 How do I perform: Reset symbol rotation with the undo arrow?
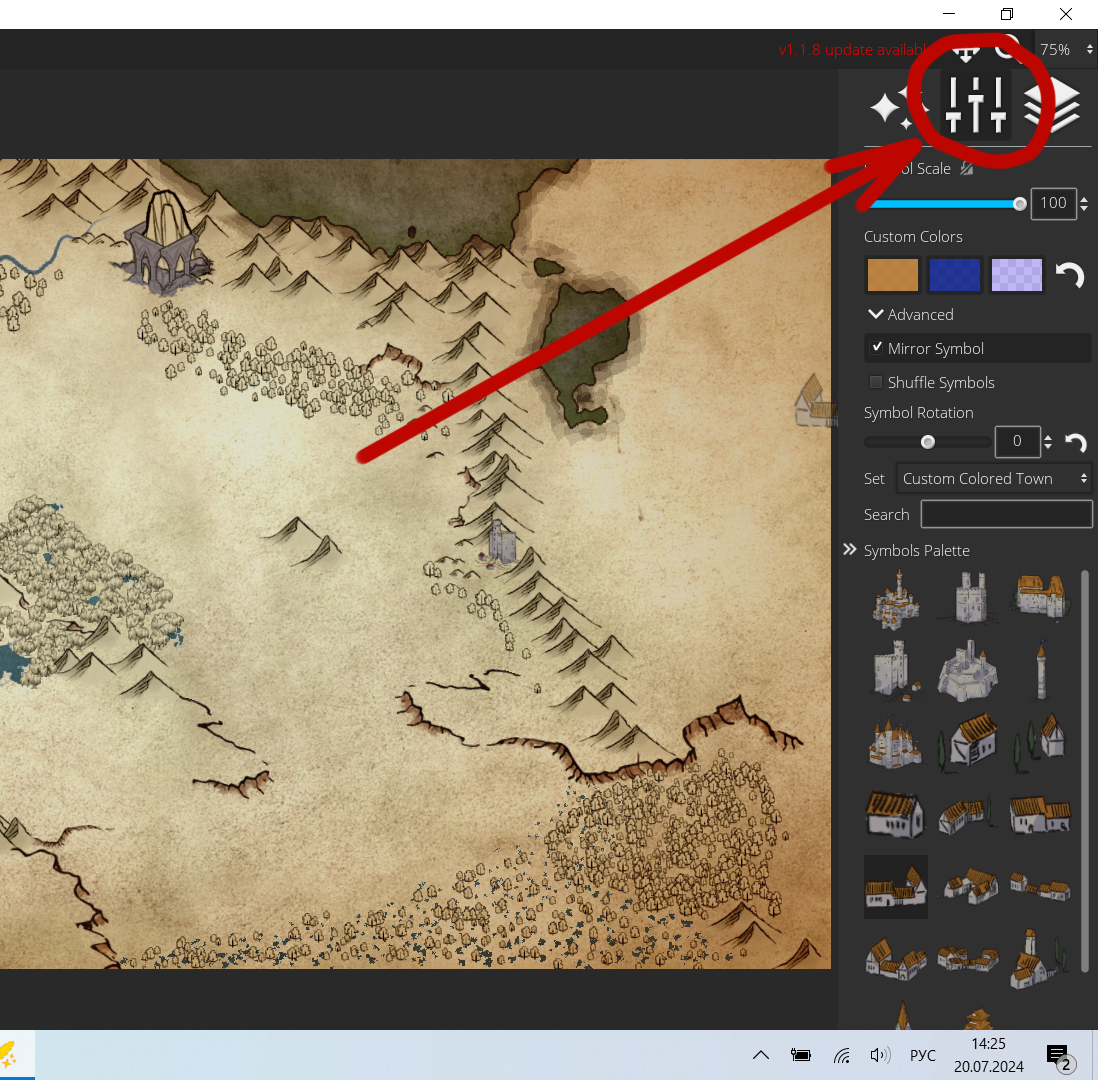click(x=1076, y=442)
